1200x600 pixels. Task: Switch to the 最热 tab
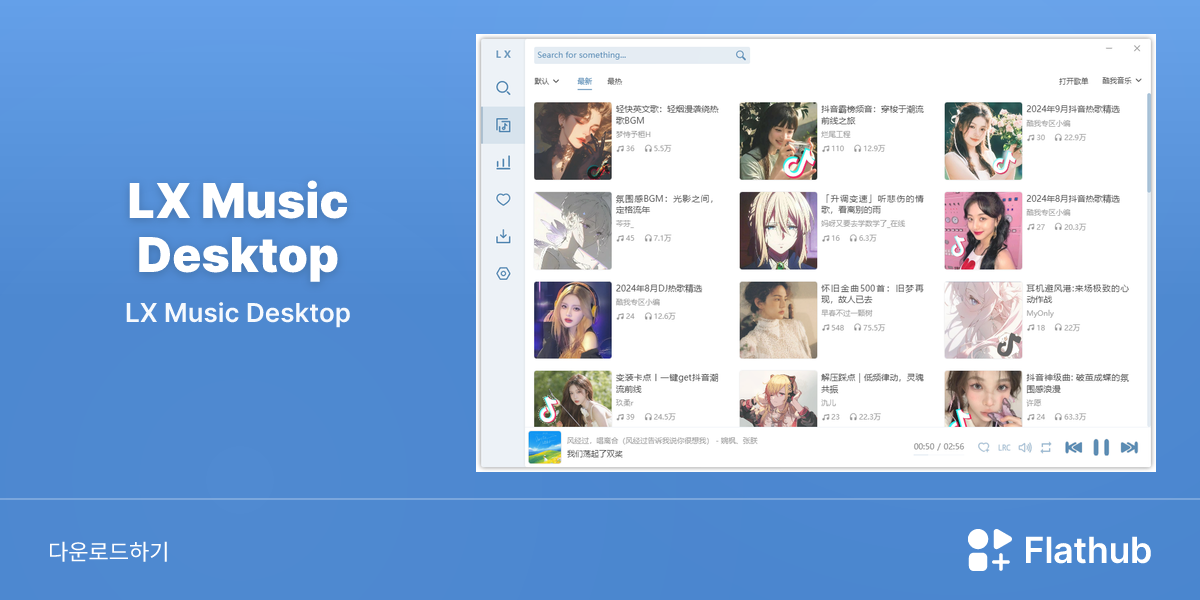[x=614, y=81]
